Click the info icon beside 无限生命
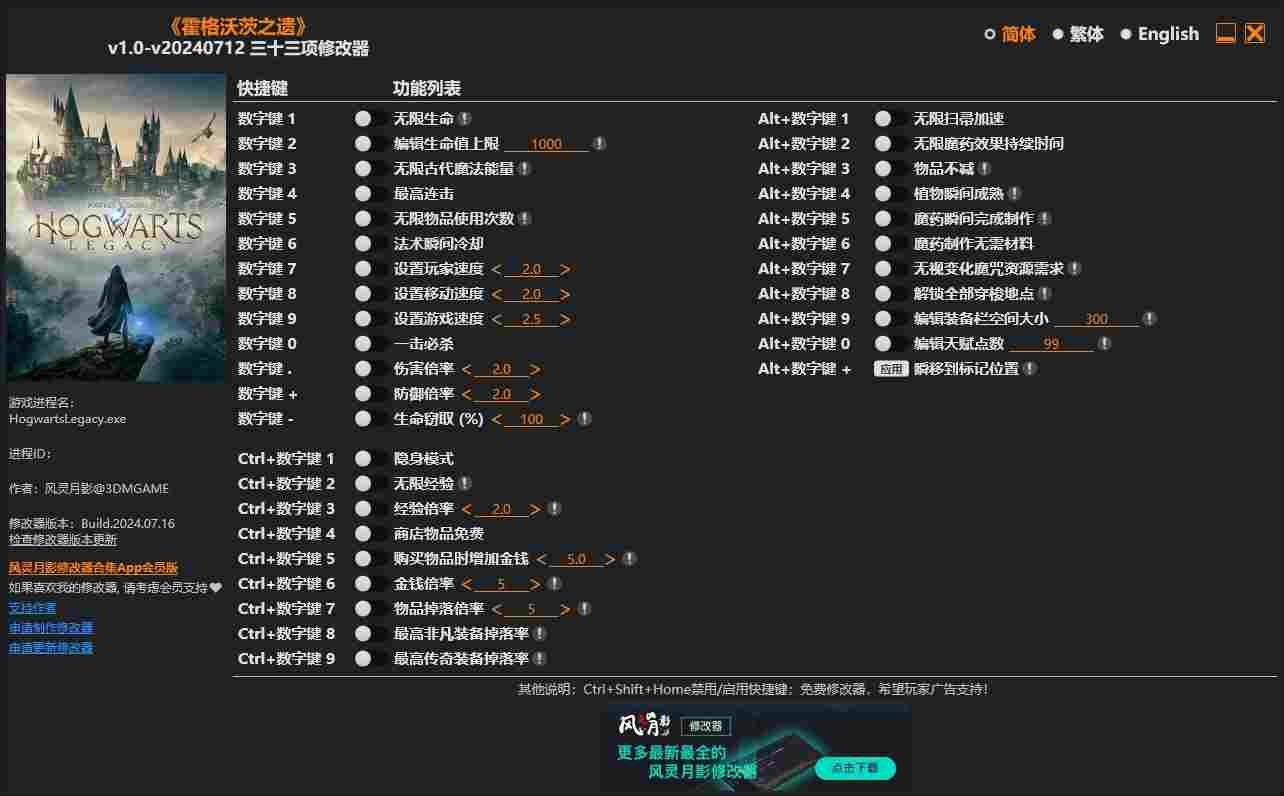 pyautogui.click(x=465, y=118)
